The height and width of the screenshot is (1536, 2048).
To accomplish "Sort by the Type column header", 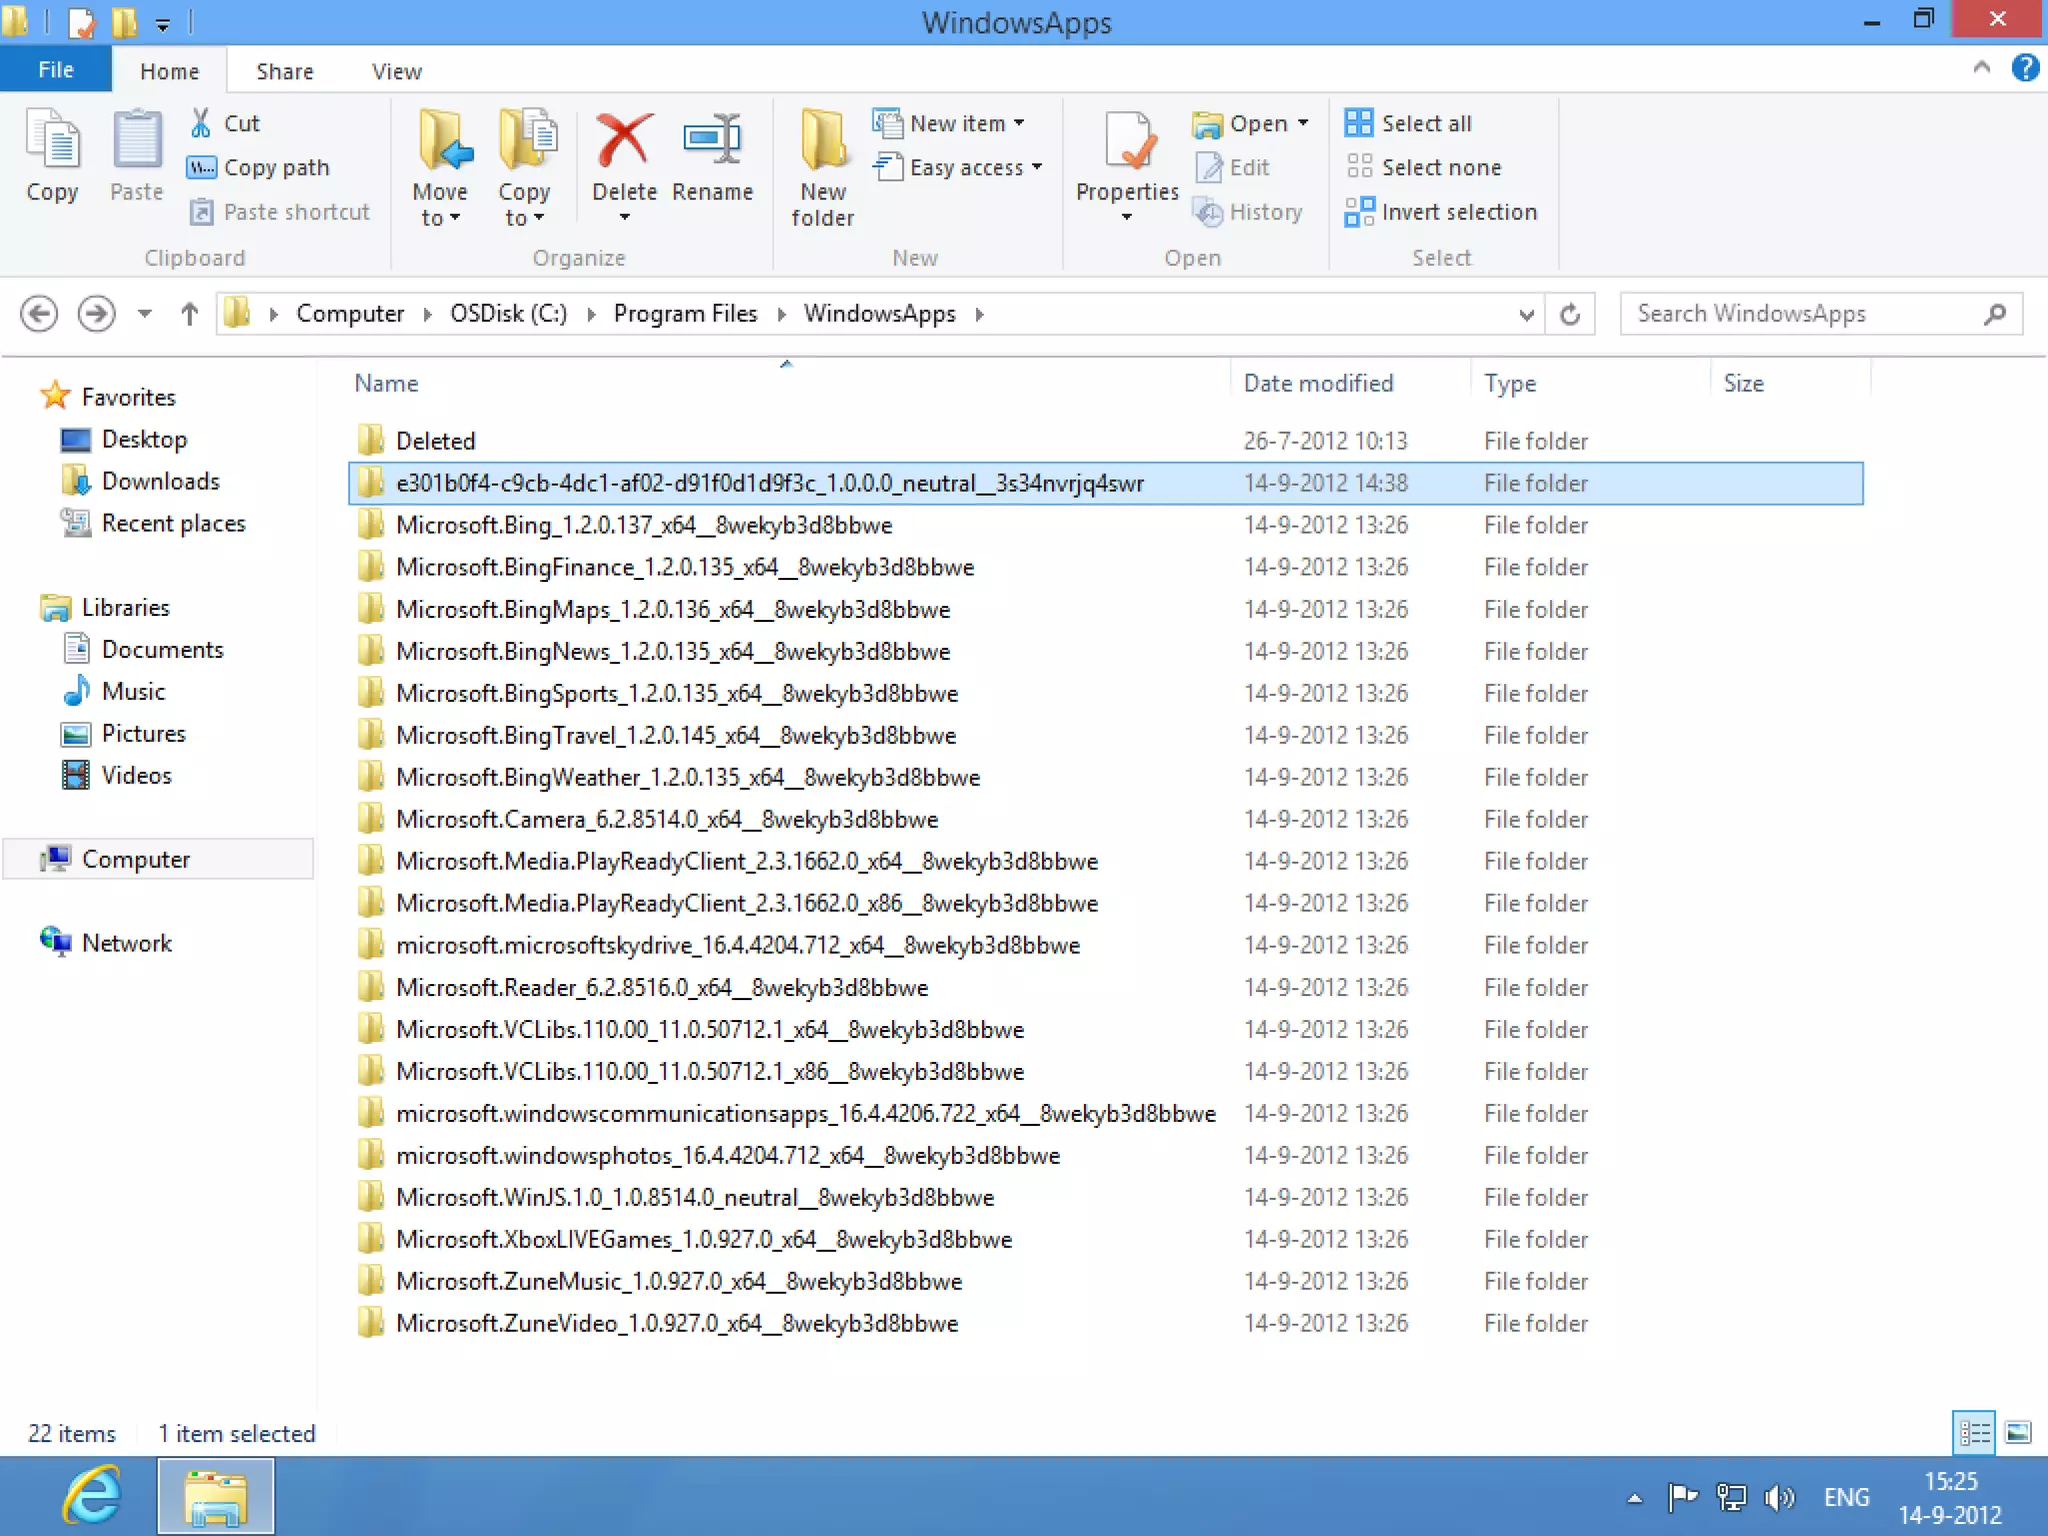I will click(1510, 383).
